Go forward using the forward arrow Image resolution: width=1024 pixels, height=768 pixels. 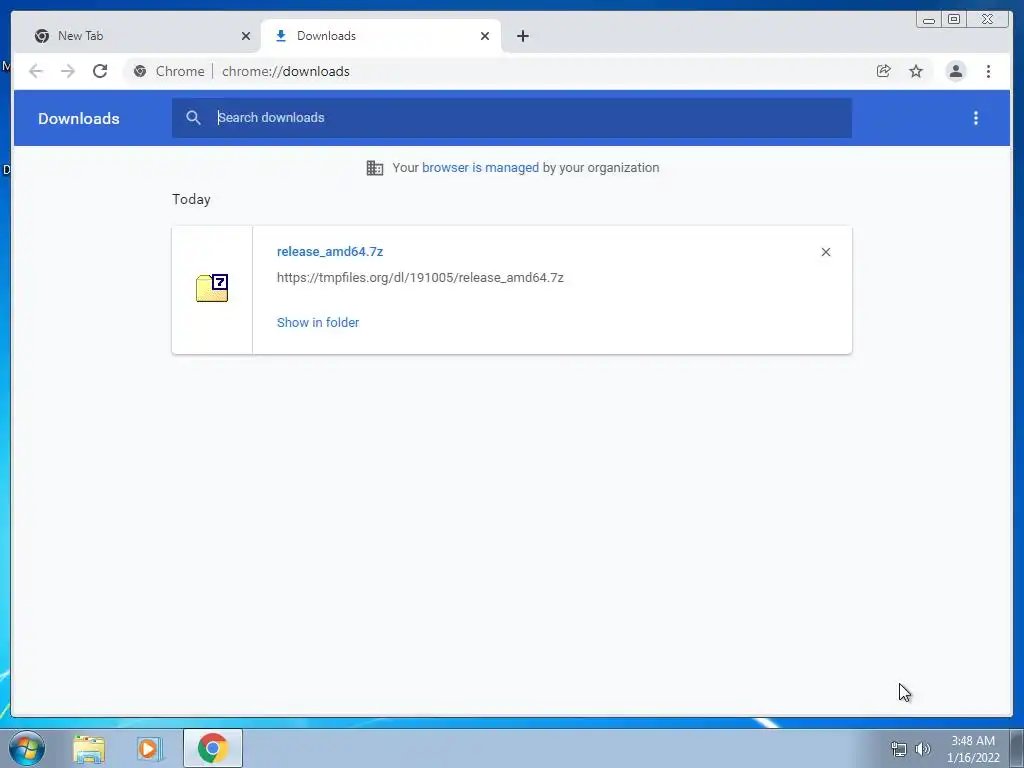(68, 71)
